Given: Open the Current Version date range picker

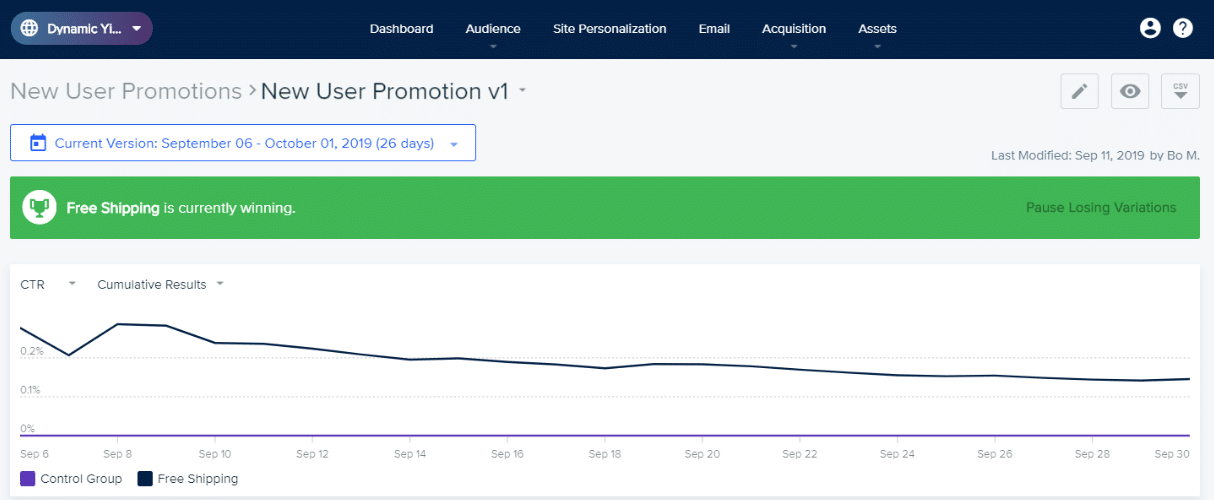Looking at the screenshot, I should 243,143.
